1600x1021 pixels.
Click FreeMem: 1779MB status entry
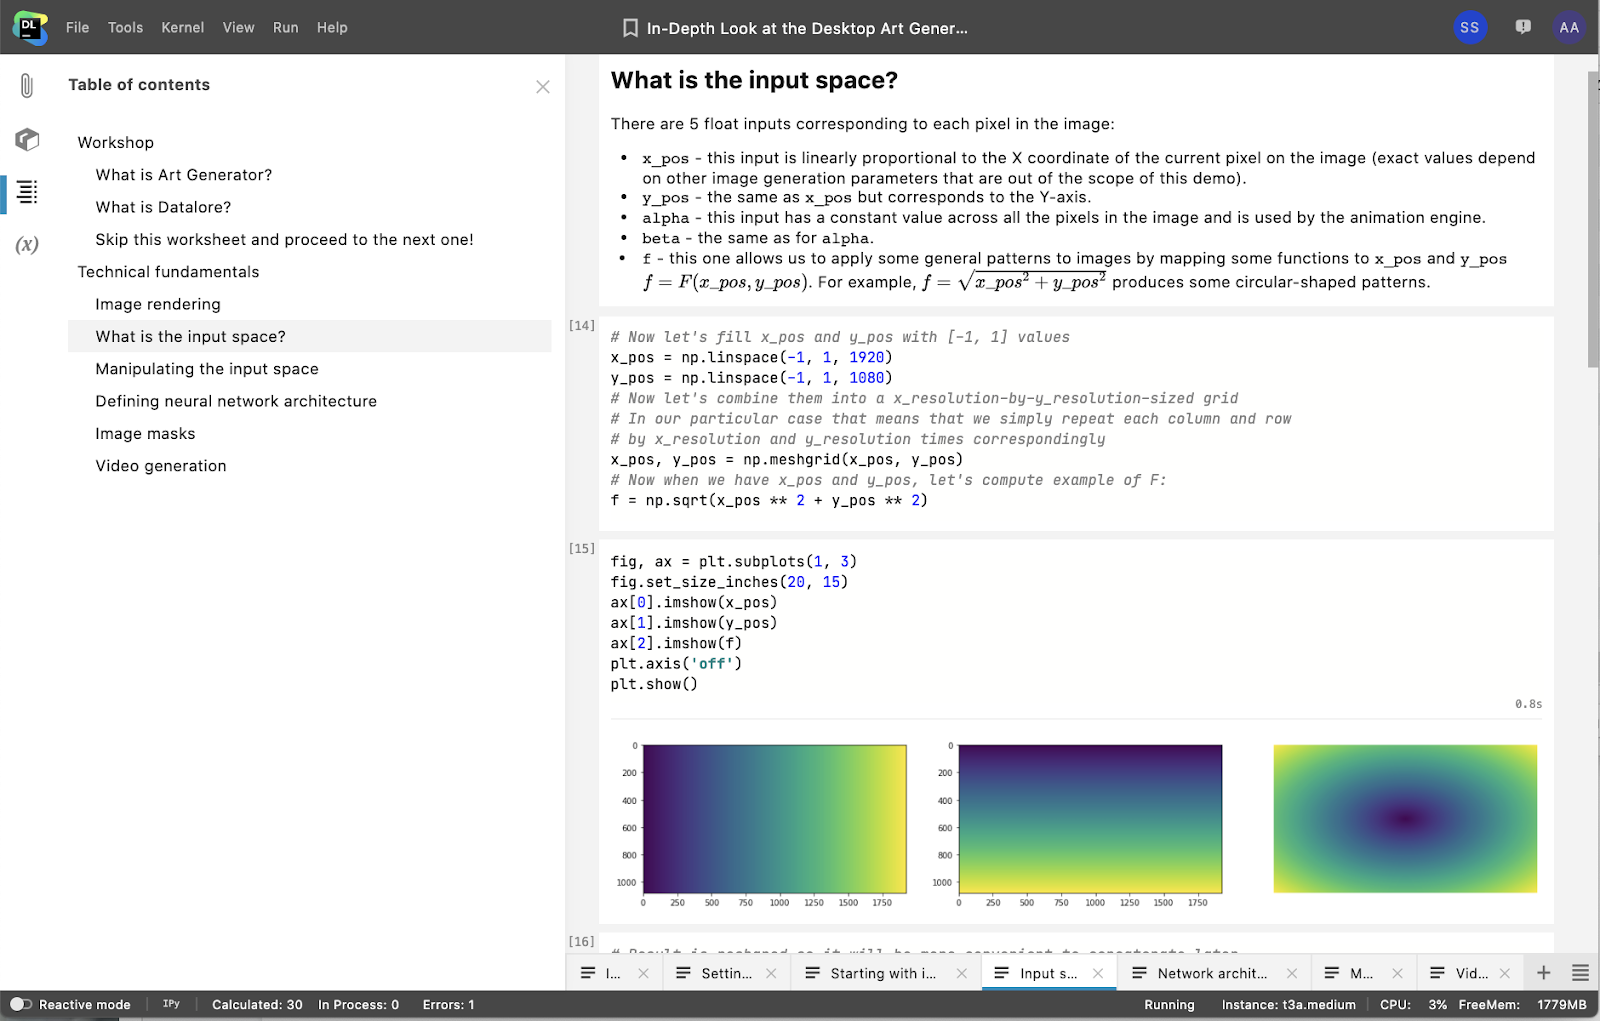pyautogui.click(x=1522, y=1004)
